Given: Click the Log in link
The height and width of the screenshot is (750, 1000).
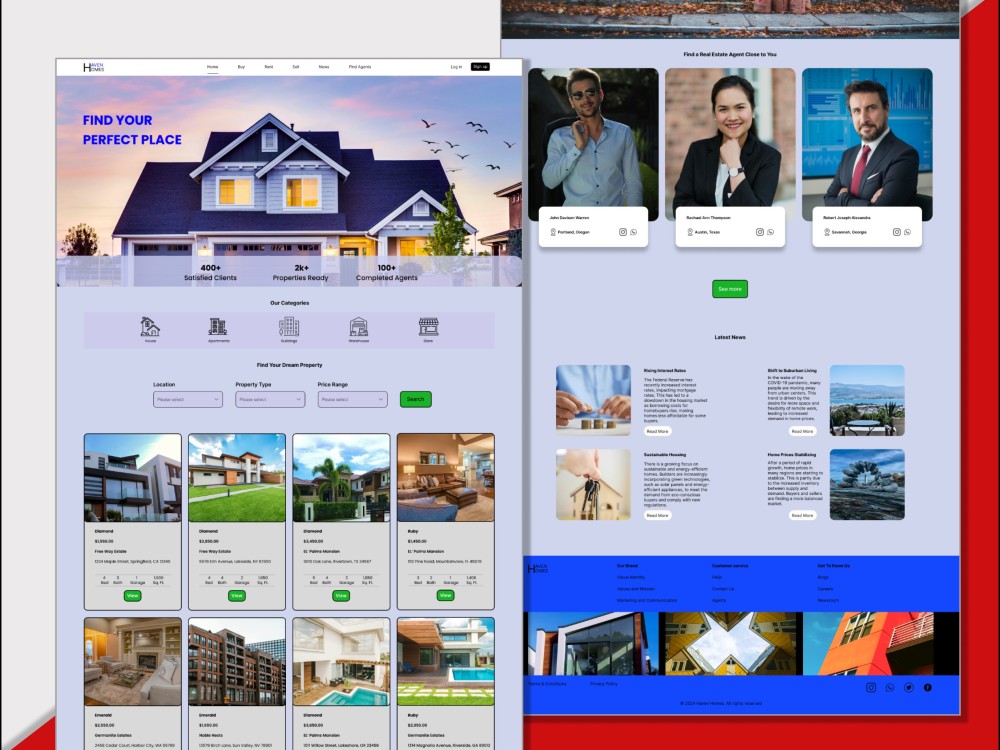Looking at the screenshot, I should coord(456,67).
